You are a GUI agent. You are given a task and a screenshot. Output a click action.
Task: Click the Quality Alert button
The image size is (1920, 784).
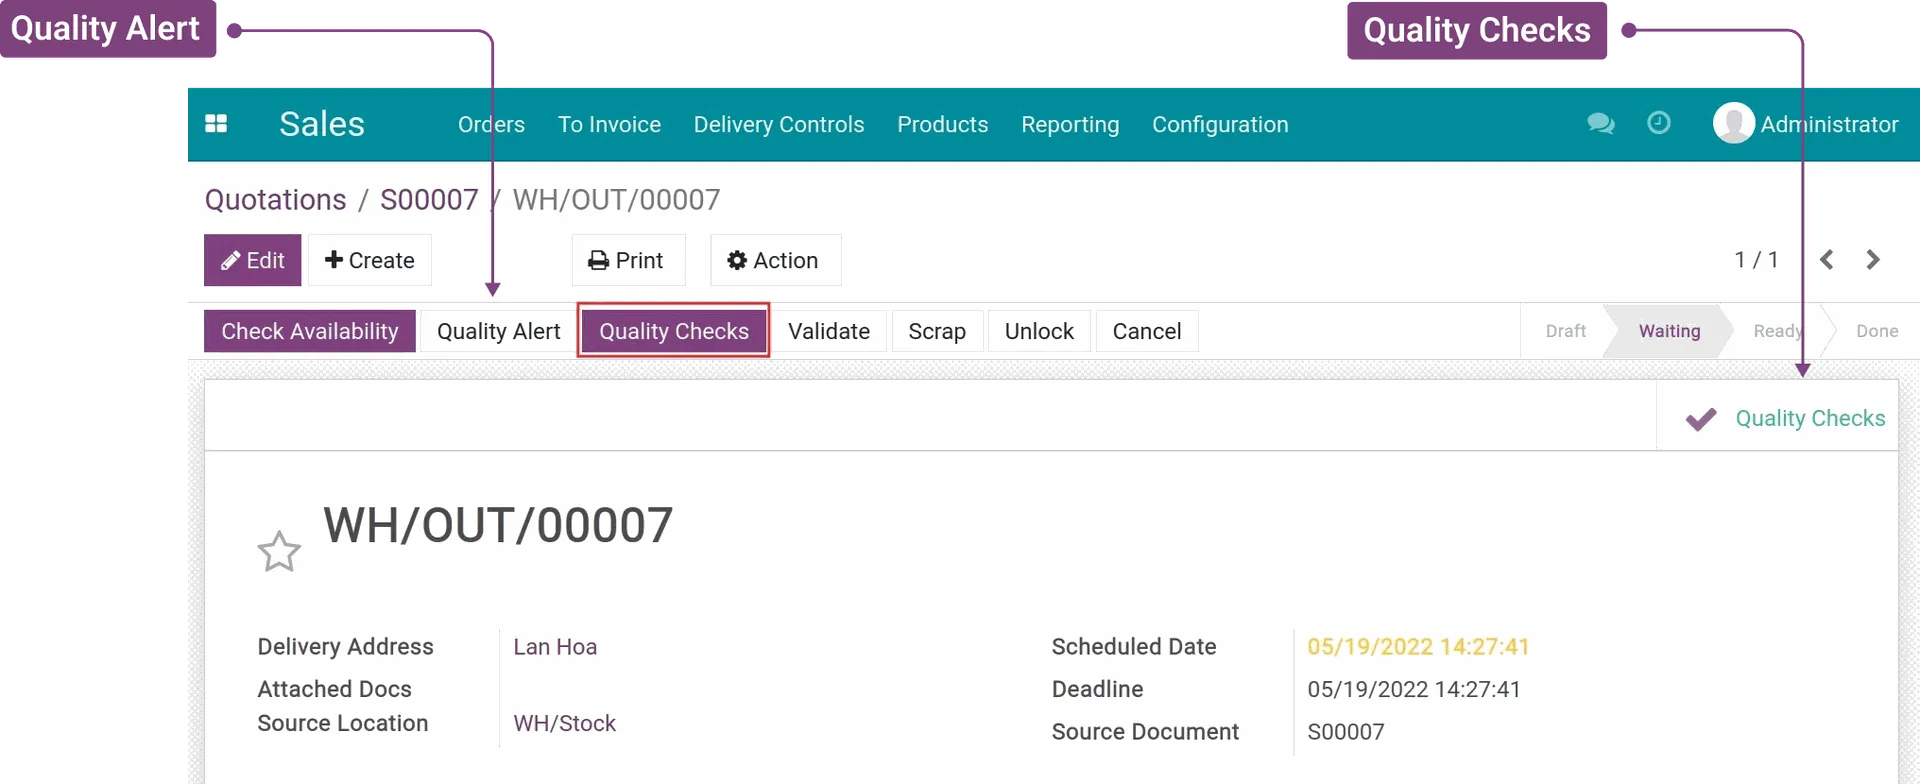tap(498, 331)
